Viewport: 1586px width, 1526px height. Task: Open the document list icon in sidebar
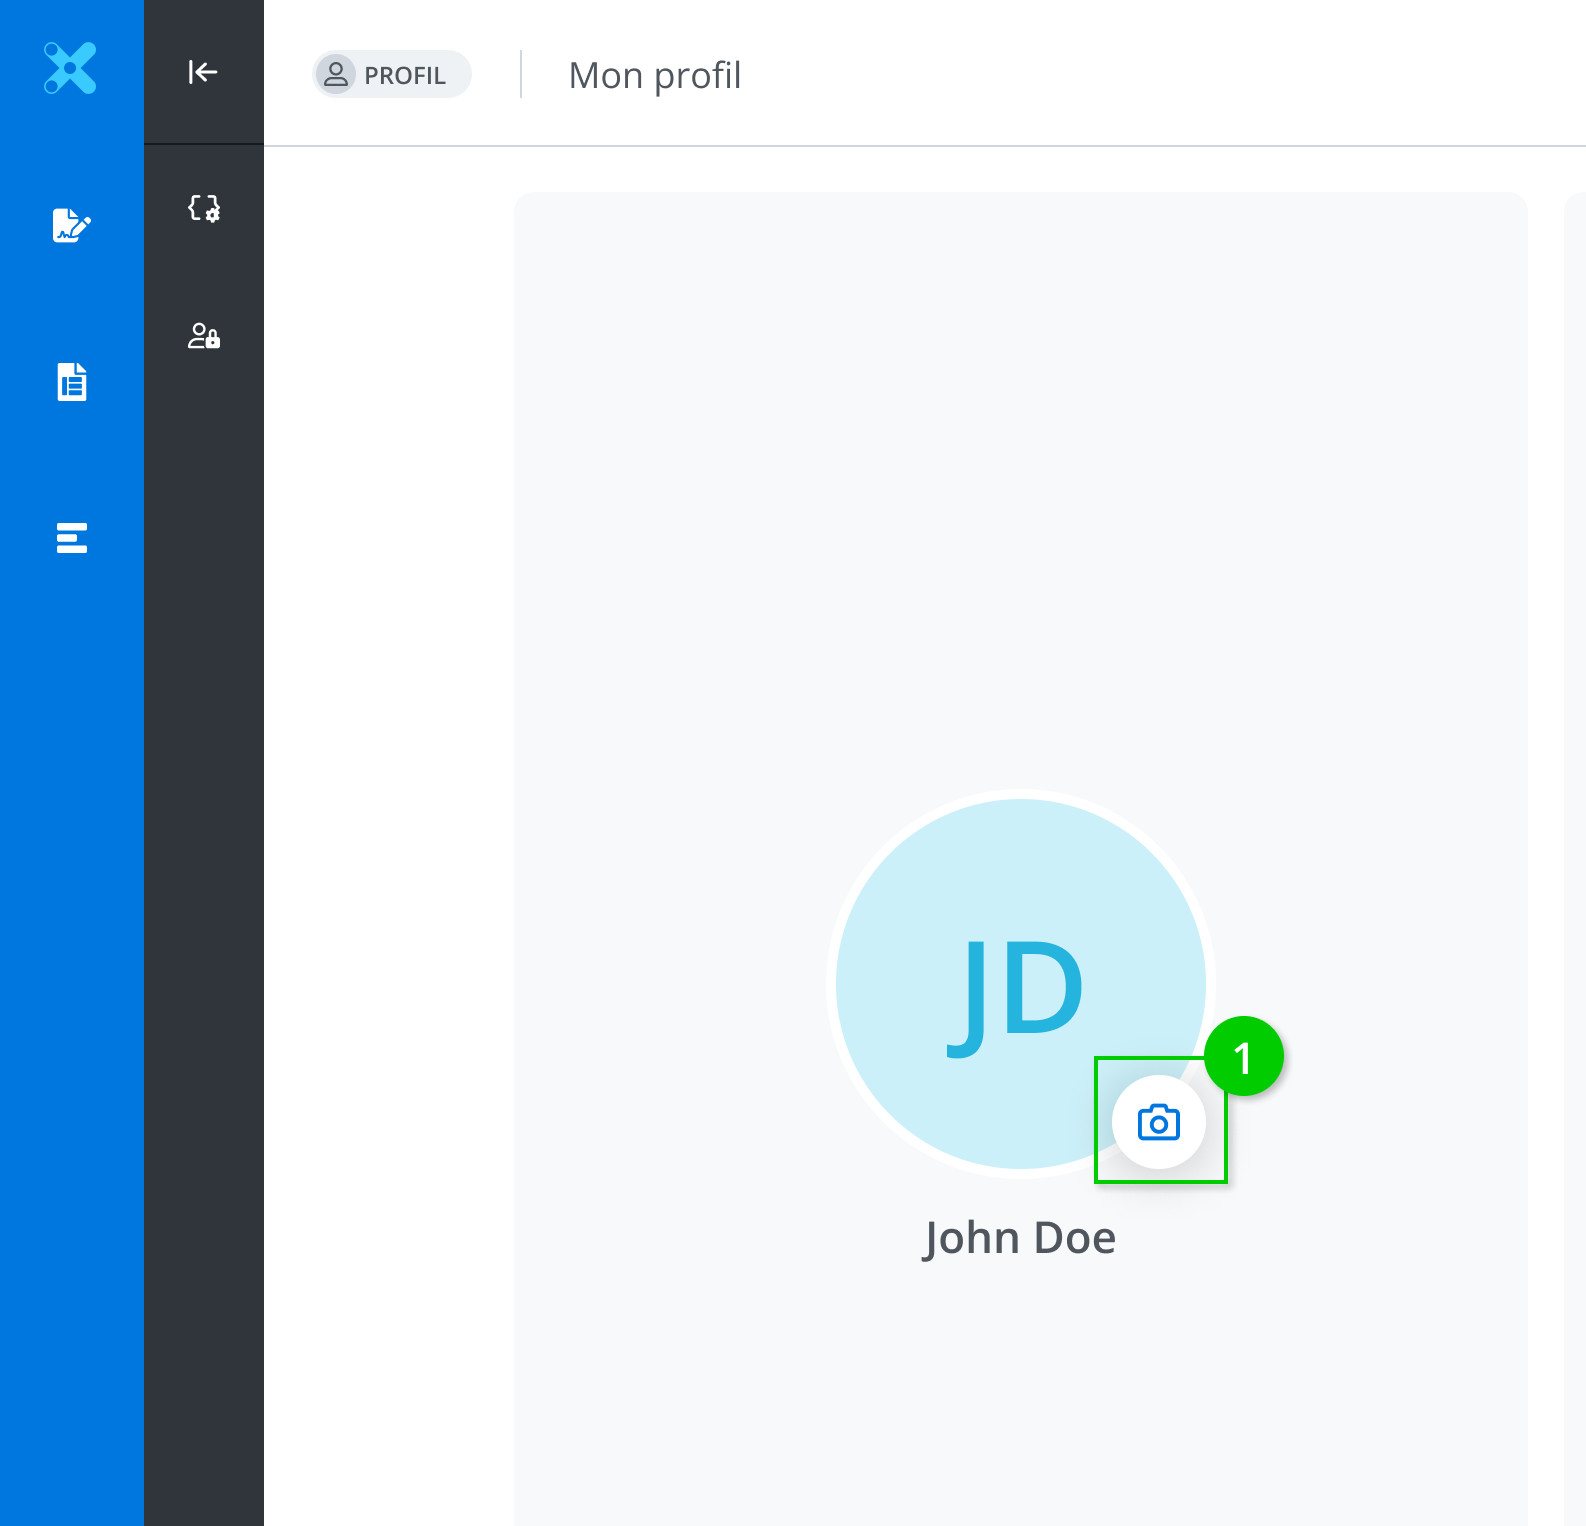pos(72,382)
